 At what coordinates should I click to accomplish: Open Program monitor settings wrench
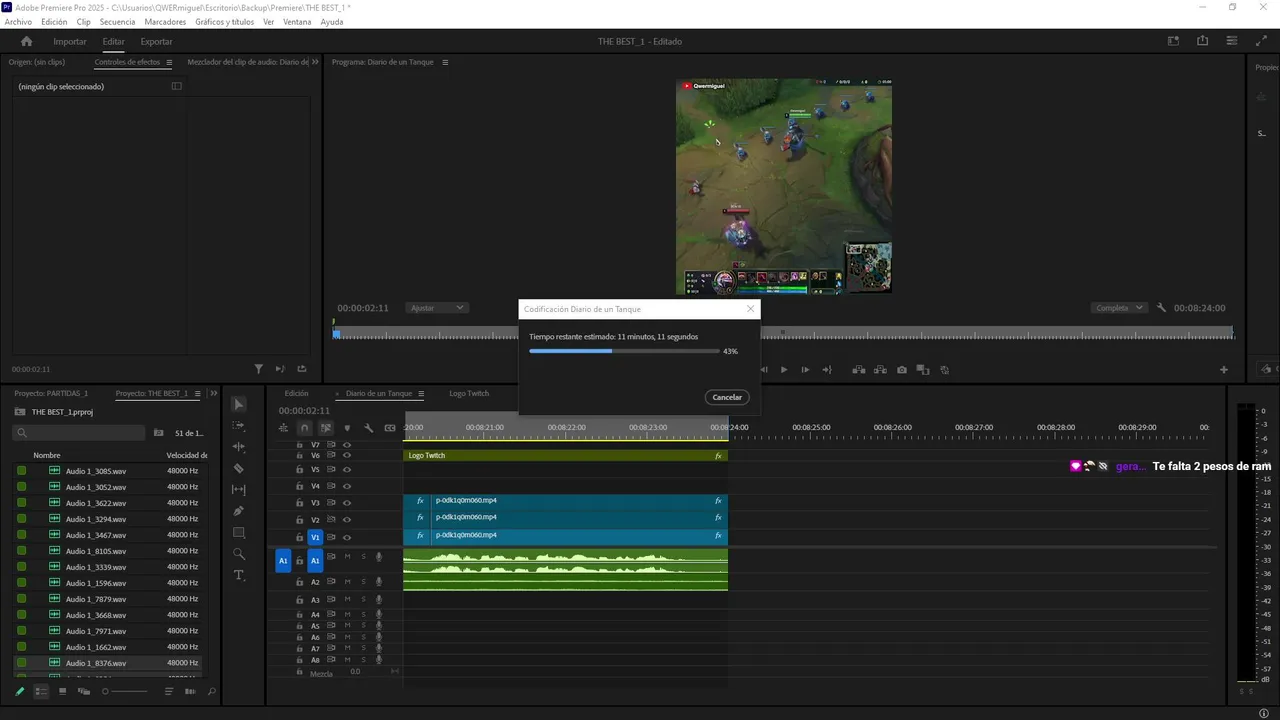(1161, 308)
